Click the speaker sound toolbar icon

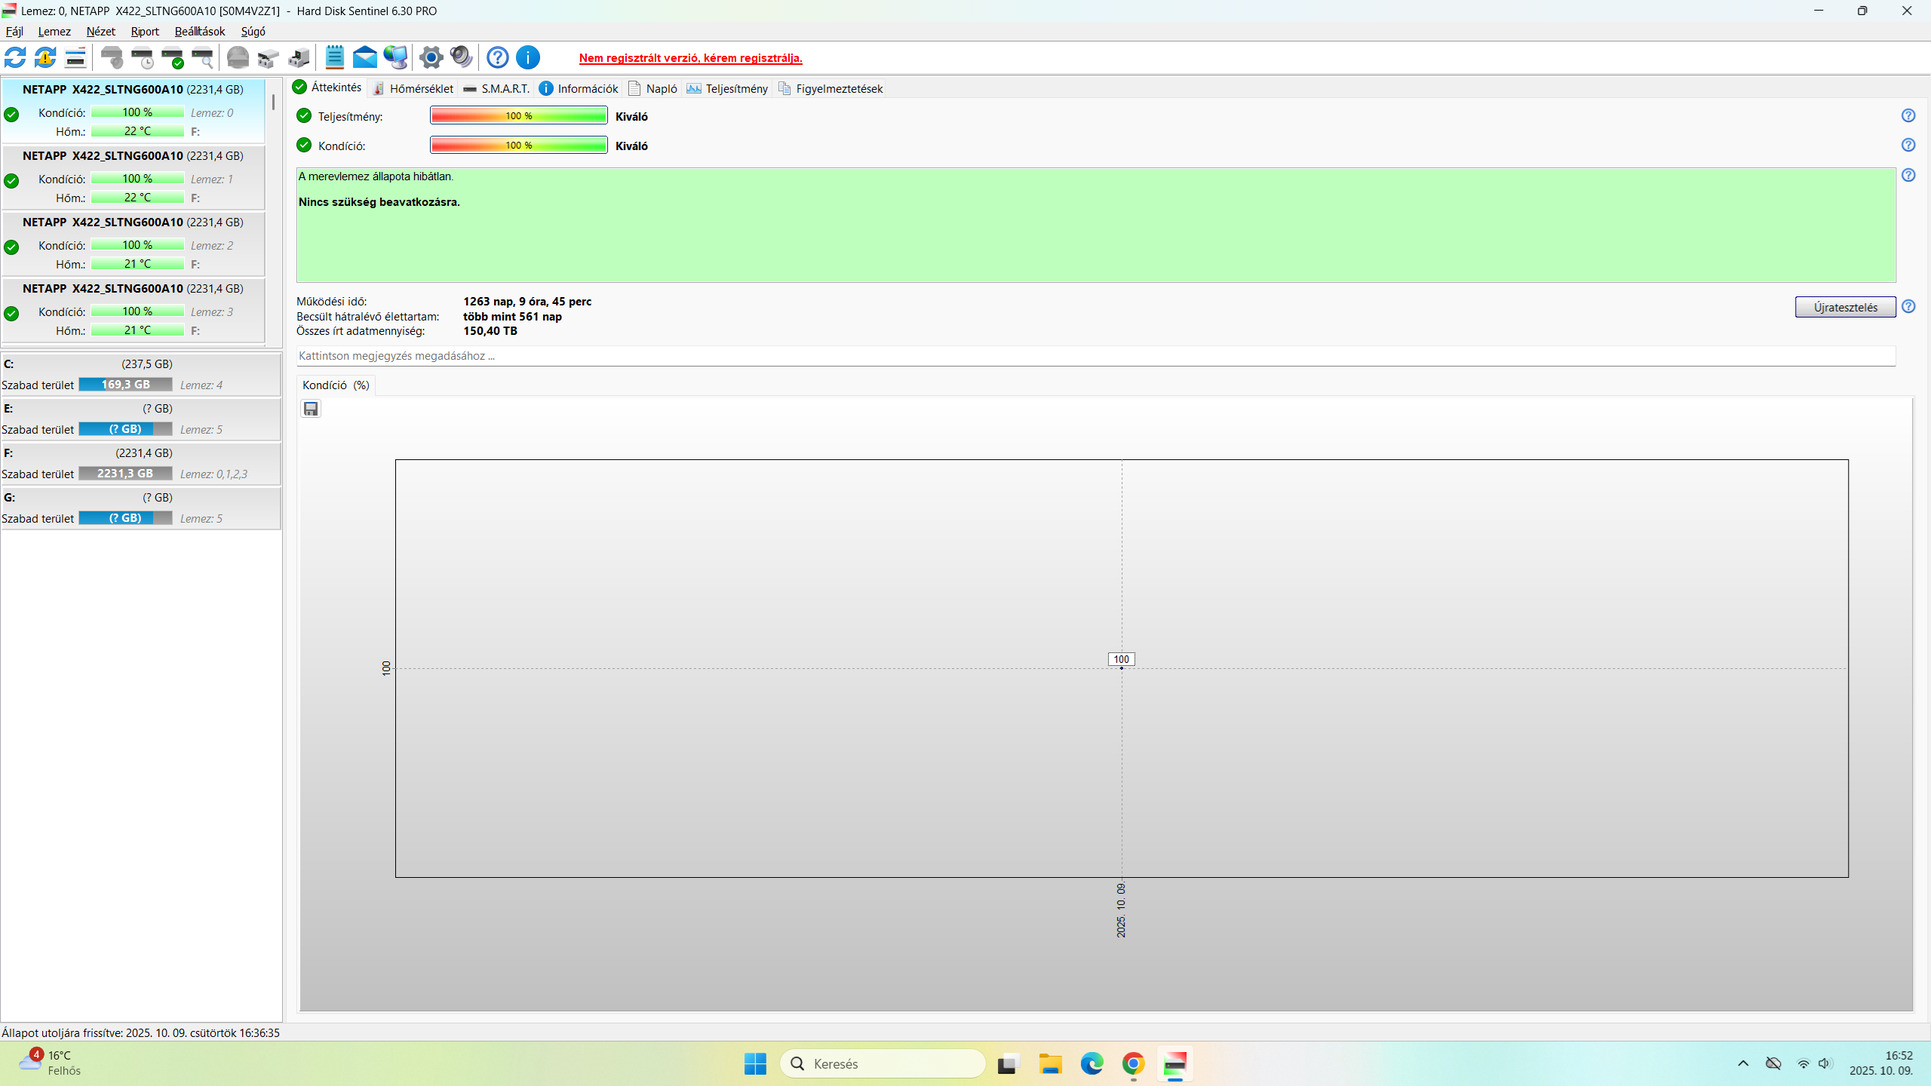(461, 58)
